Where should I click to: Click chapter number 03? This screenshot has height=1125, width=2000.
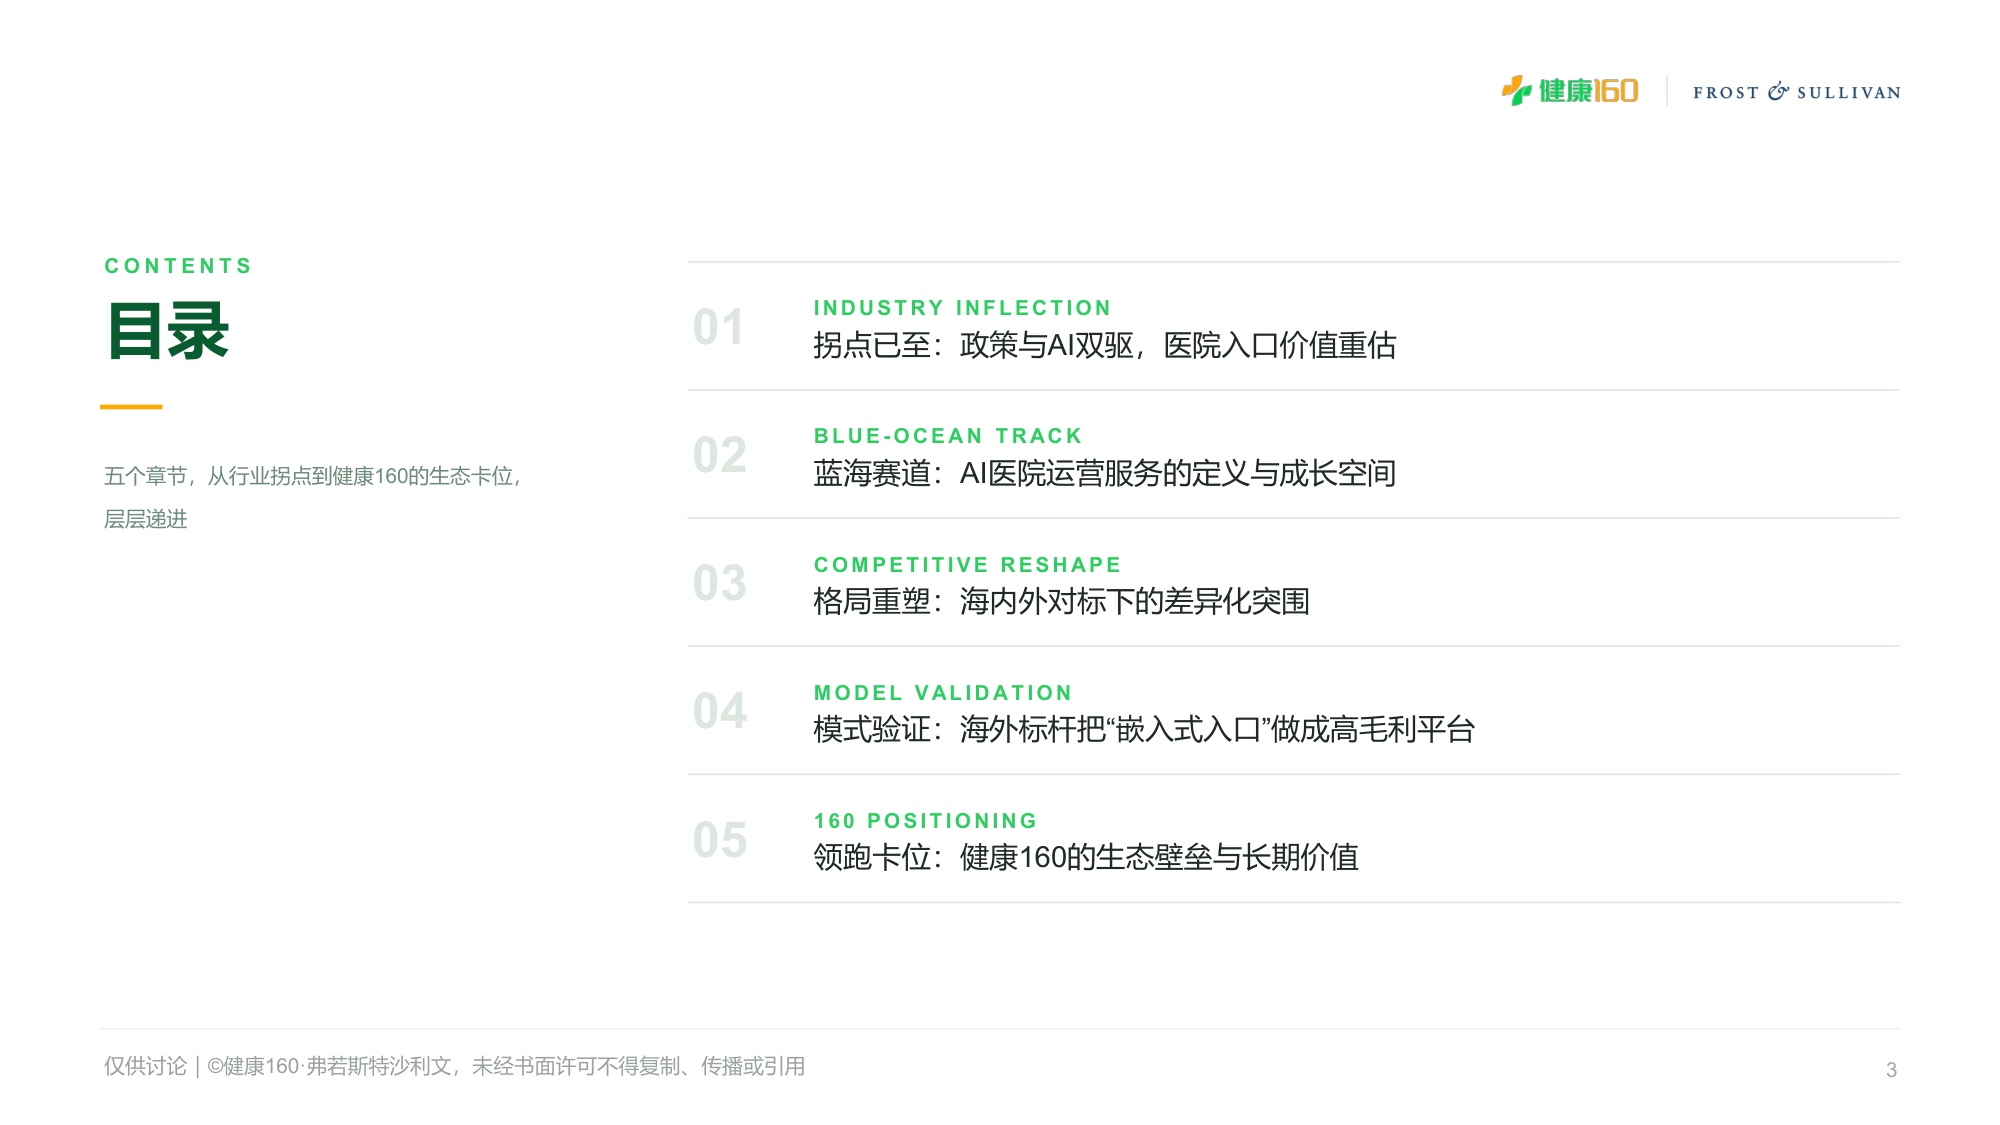[719, 583]
